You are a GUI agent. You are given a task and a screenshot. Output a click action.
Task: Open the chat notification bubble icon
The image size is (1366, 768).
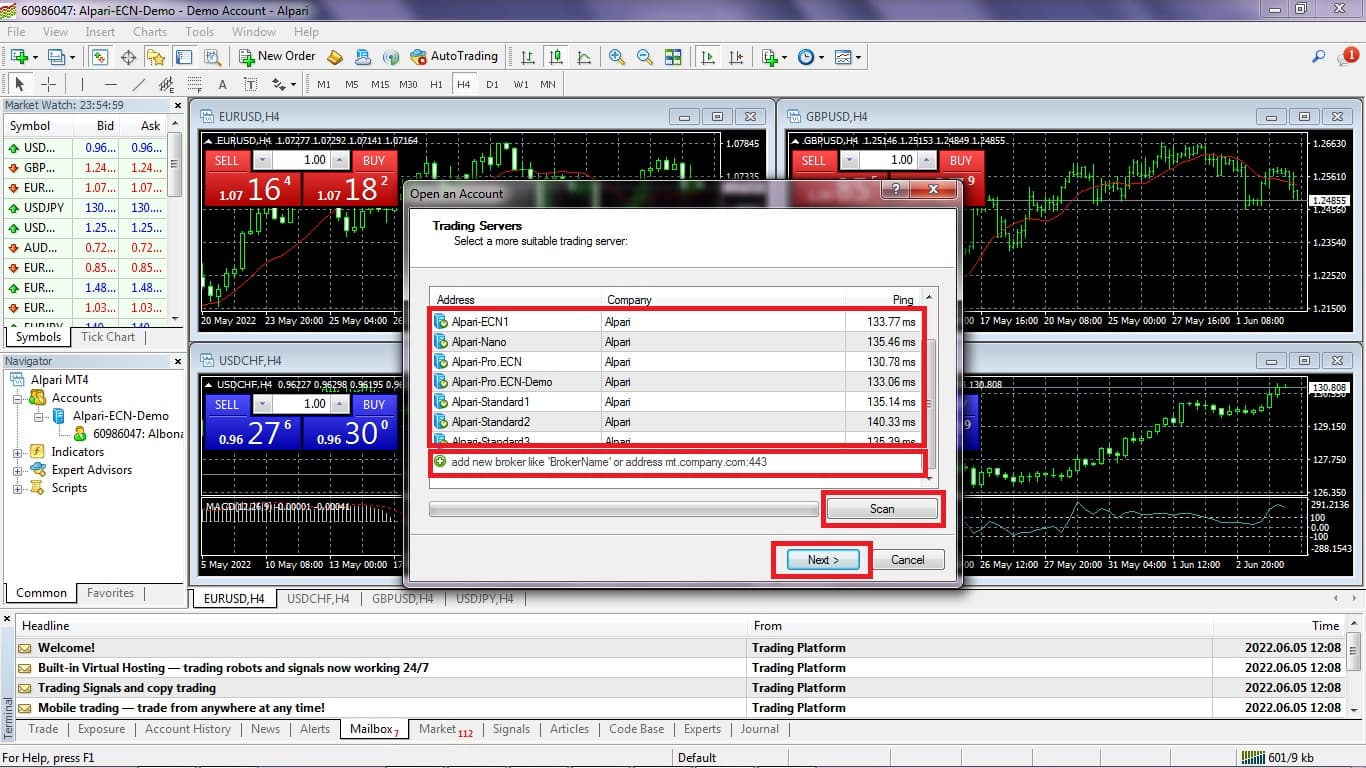pos(1347,57)
